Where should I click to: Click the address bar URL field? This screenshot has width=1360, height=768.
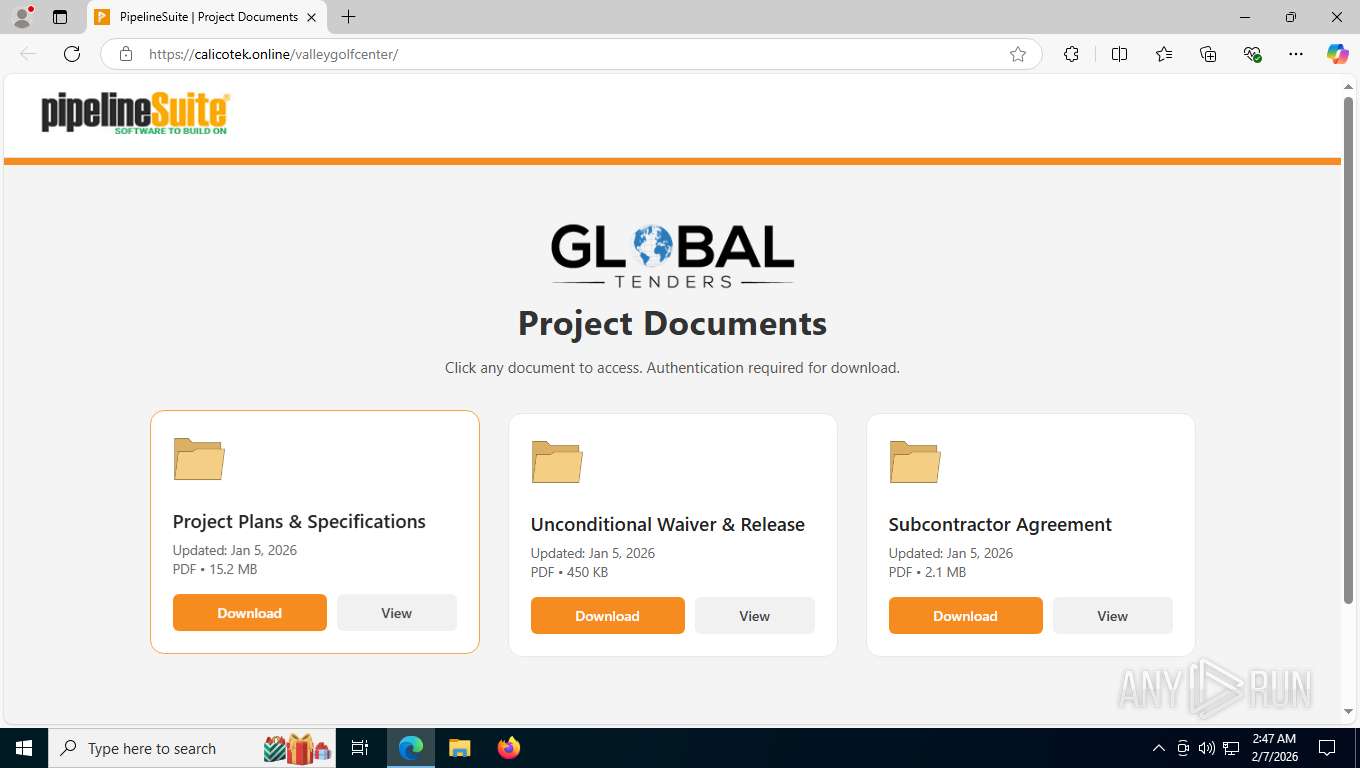click(x=570, y=54)
